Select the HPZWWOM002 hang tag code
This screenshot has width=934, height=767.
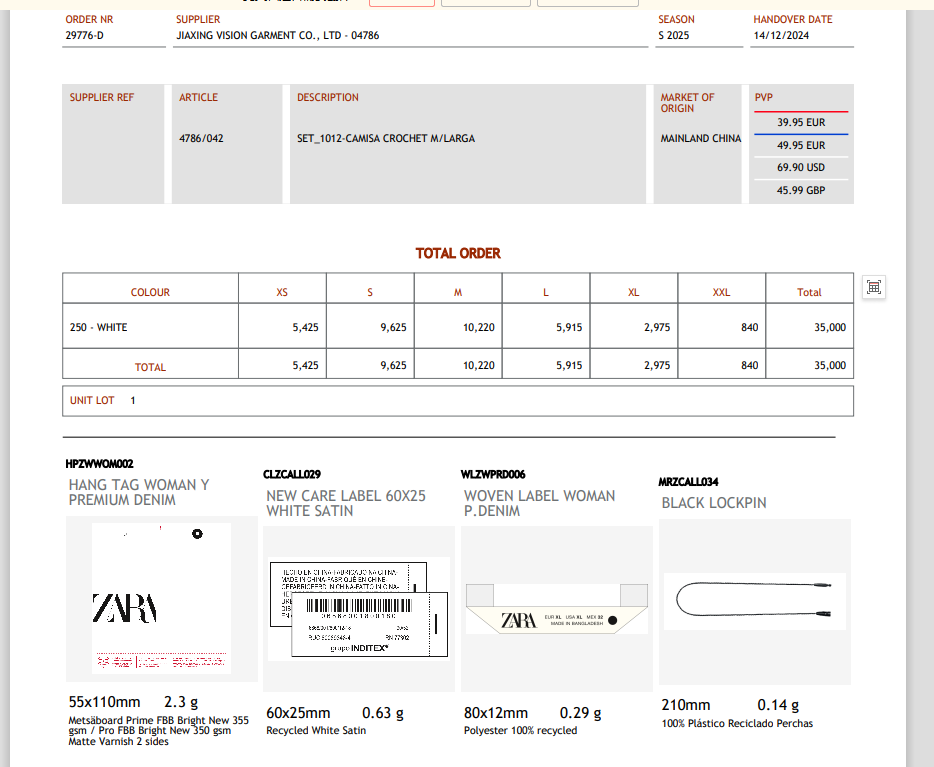pyautogui.click(x=99, y=464)
